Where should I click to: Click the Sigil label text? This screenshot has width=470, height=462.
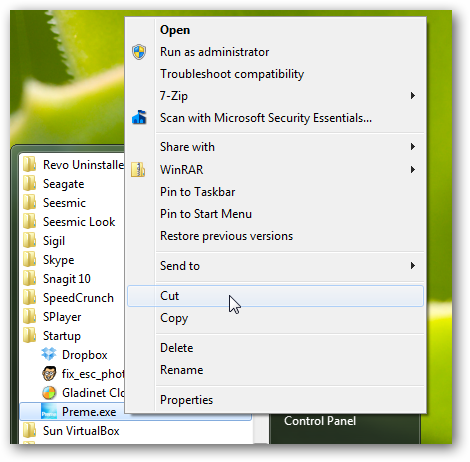click(54, 241)
